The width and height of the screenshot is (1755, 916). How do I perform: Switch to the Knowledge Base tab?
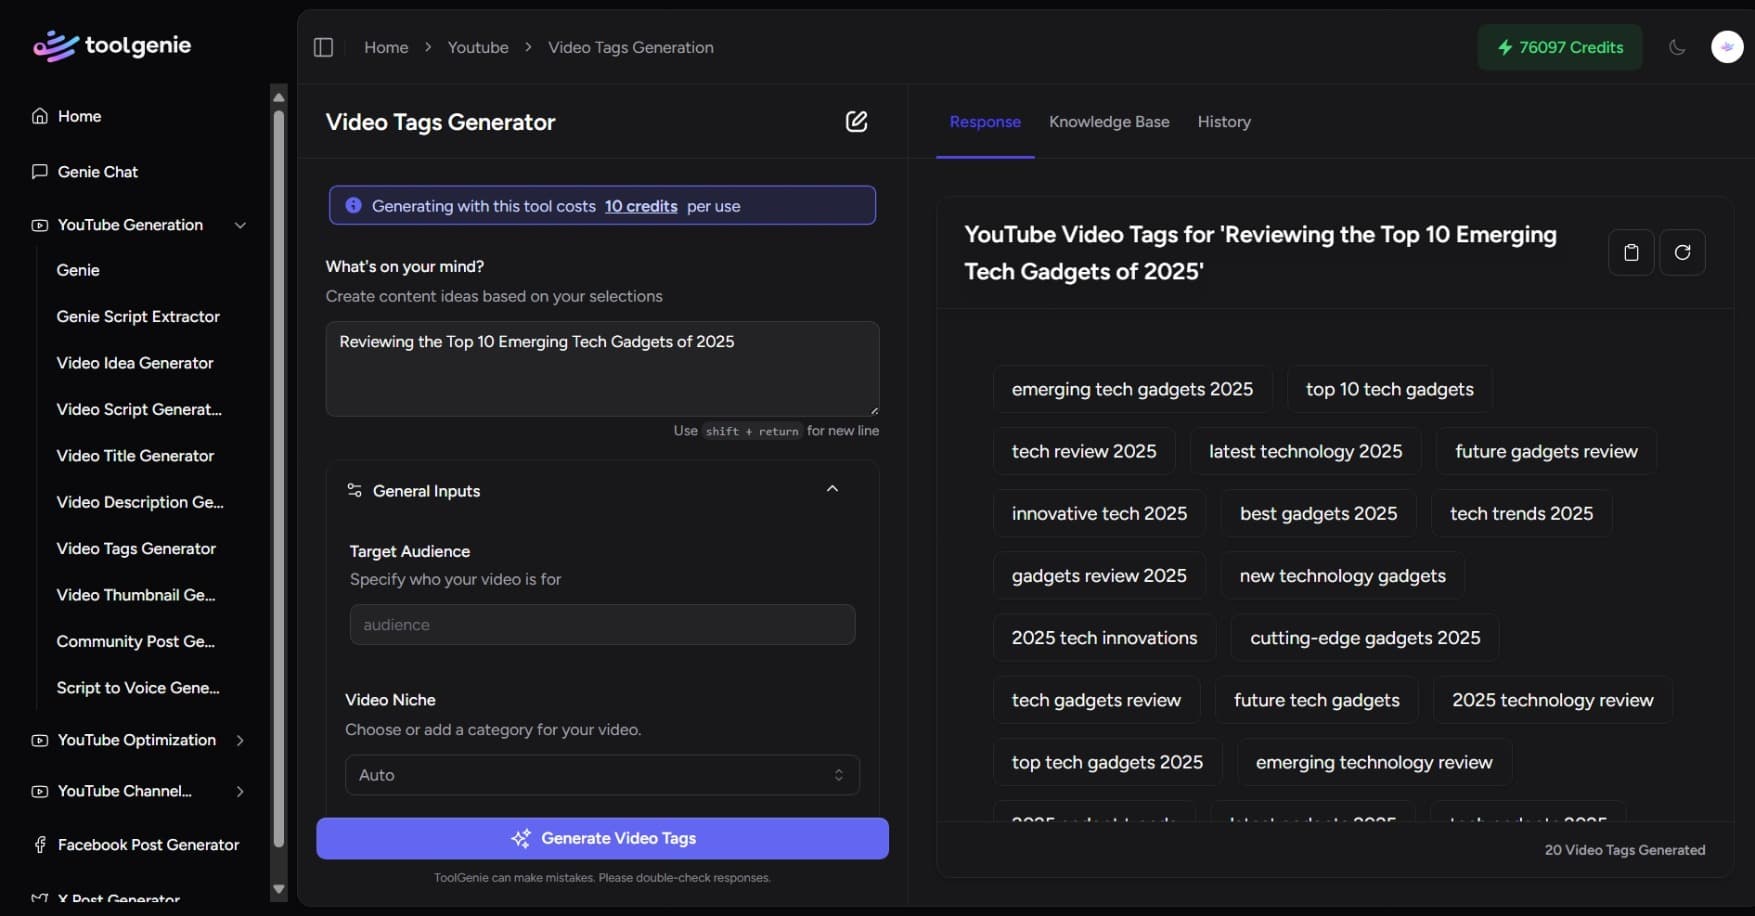1109,122
